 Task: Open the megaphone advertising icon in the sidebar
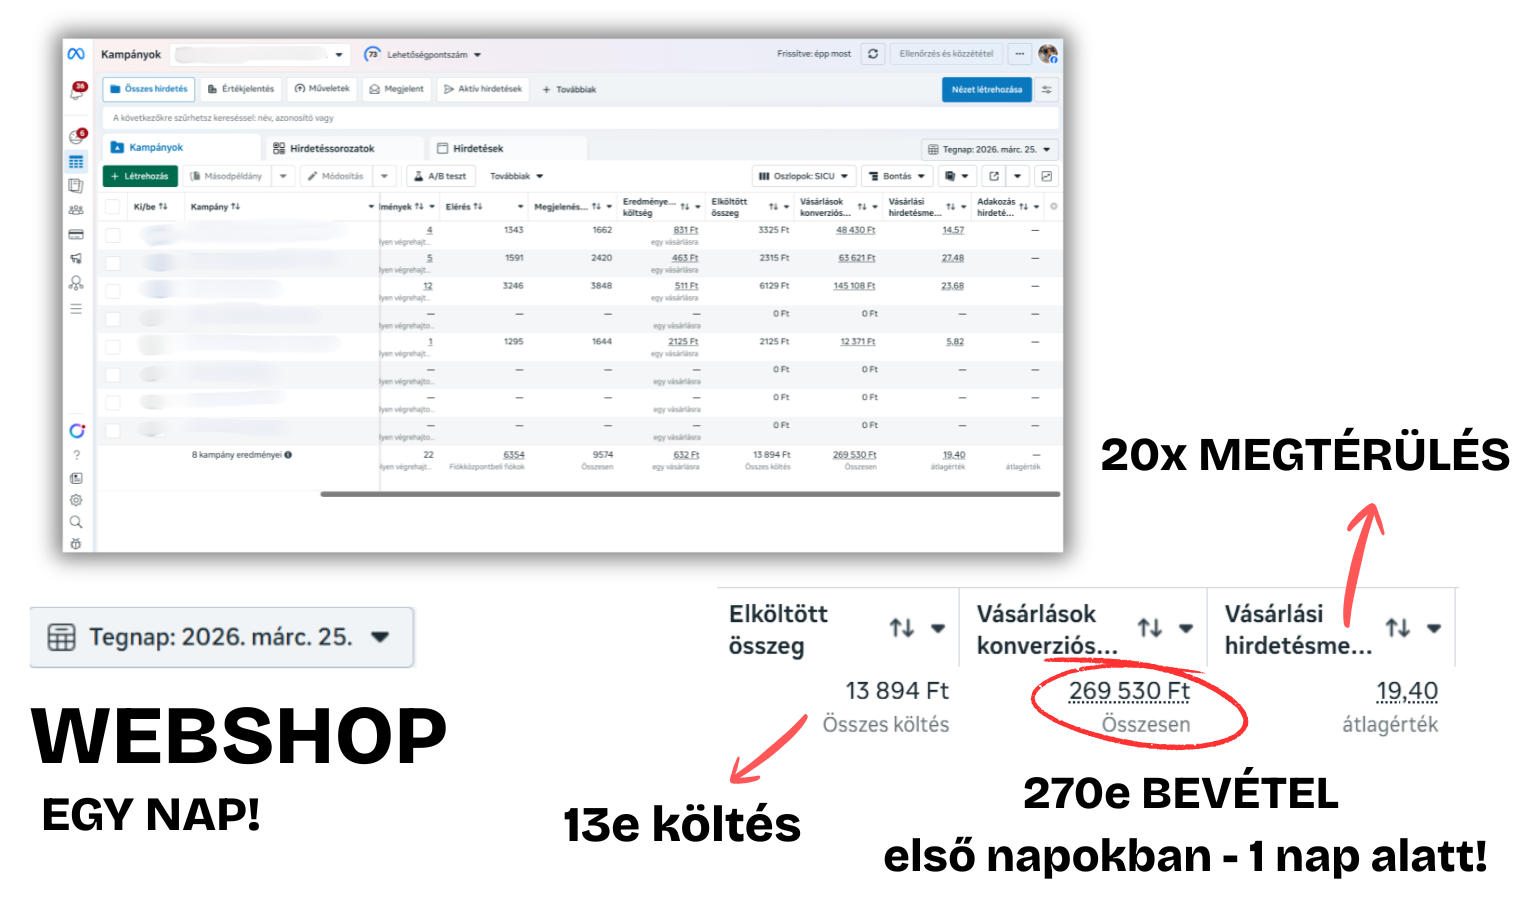(76, 258)
